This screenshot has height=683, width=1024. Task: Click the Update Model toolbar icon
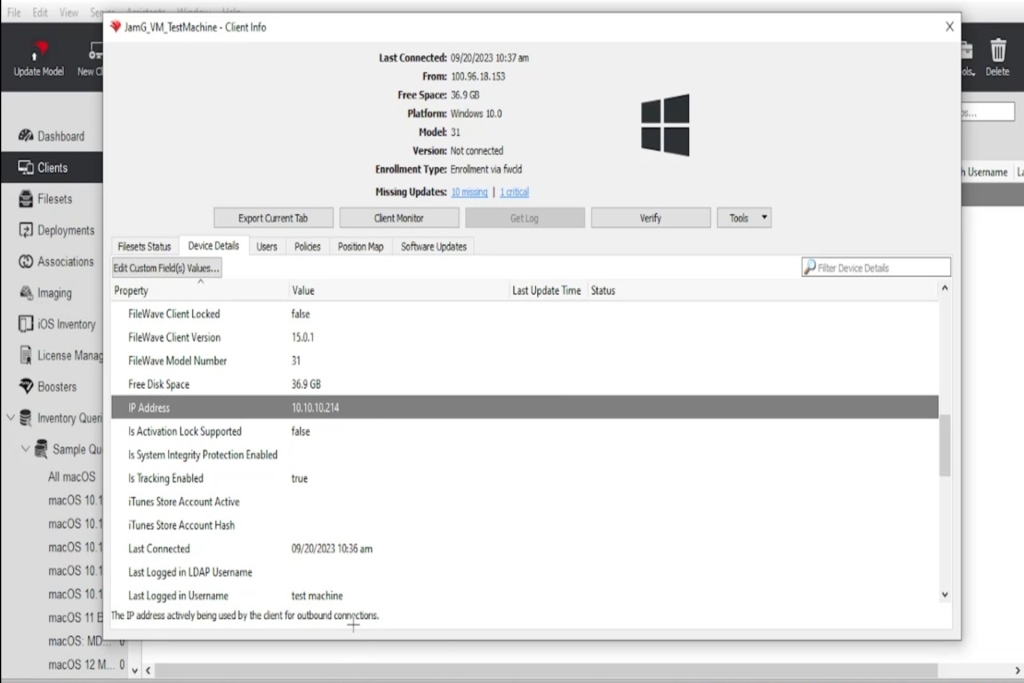(39, 51)
